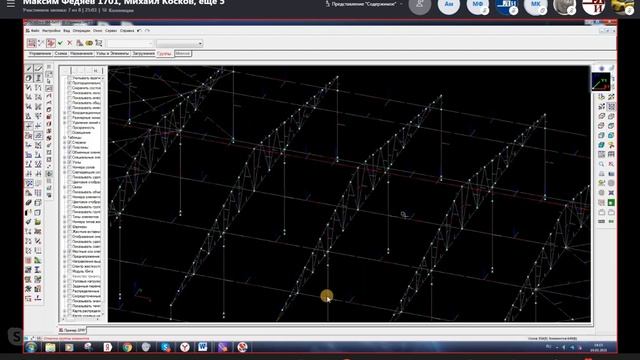Switch to the Назначения tab
640x360 pixels.
coord(81,53)
